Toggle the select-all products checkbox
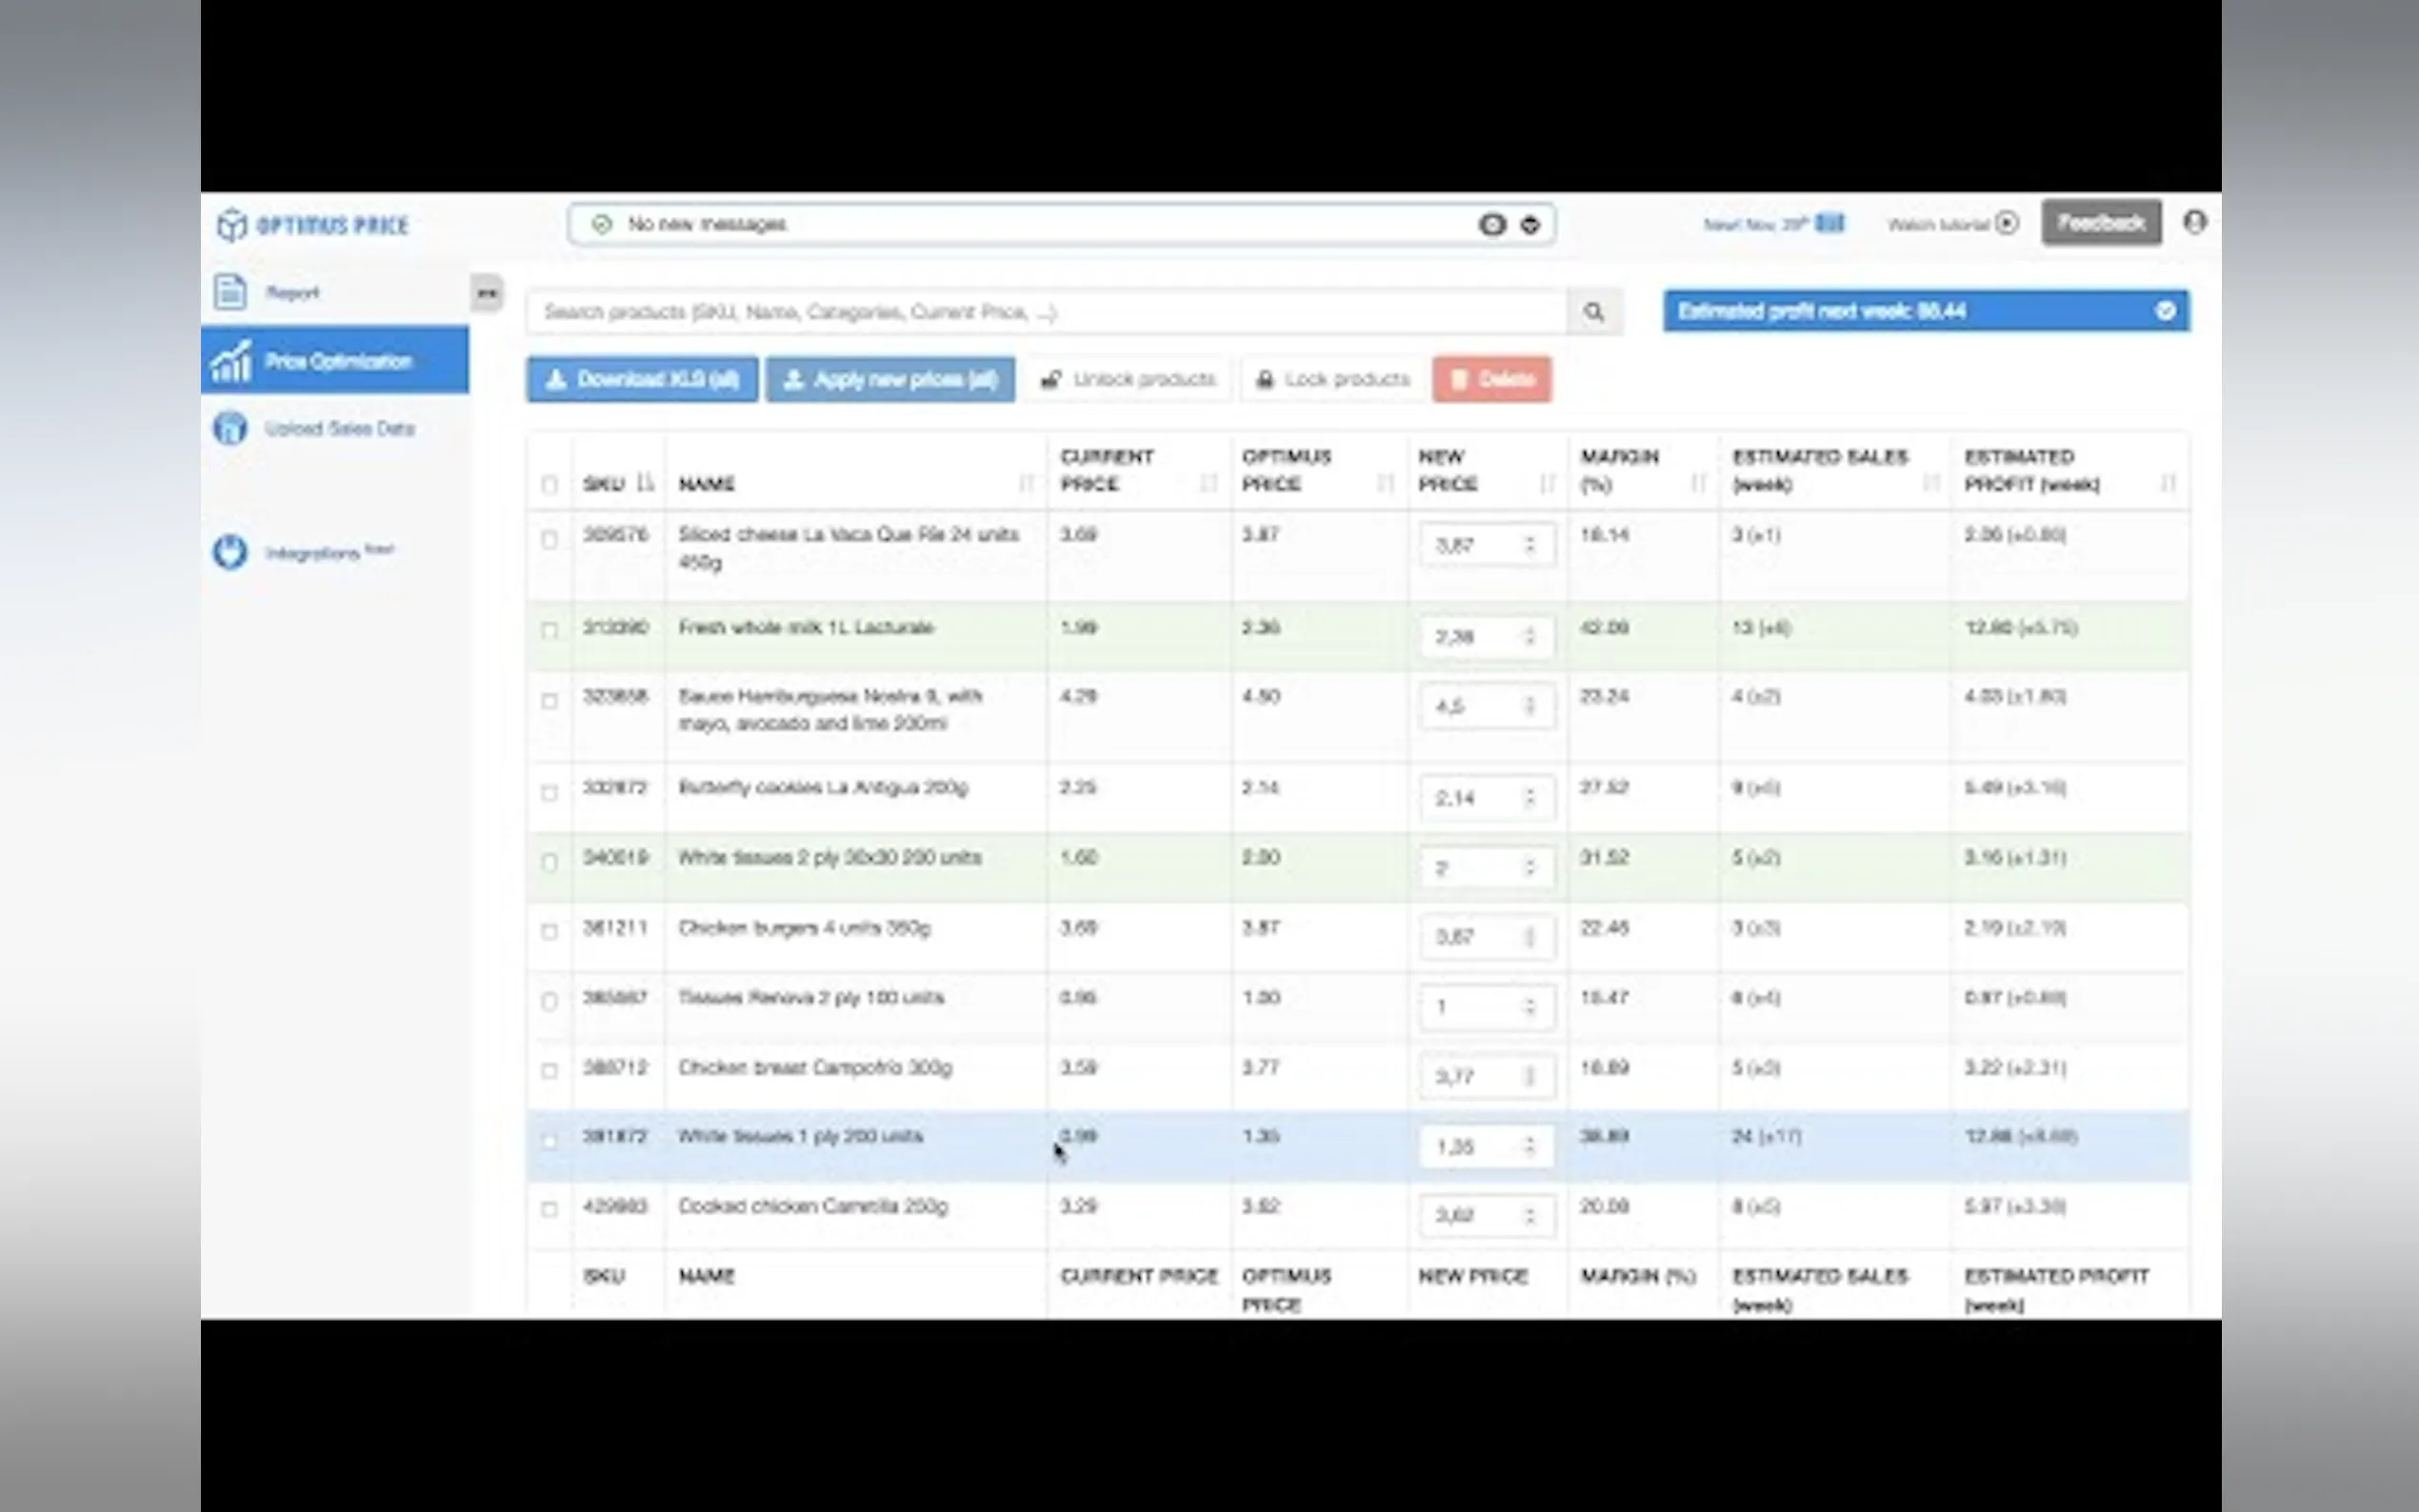Viewport: 2419px width, 1512px height. tap(549, 485)
